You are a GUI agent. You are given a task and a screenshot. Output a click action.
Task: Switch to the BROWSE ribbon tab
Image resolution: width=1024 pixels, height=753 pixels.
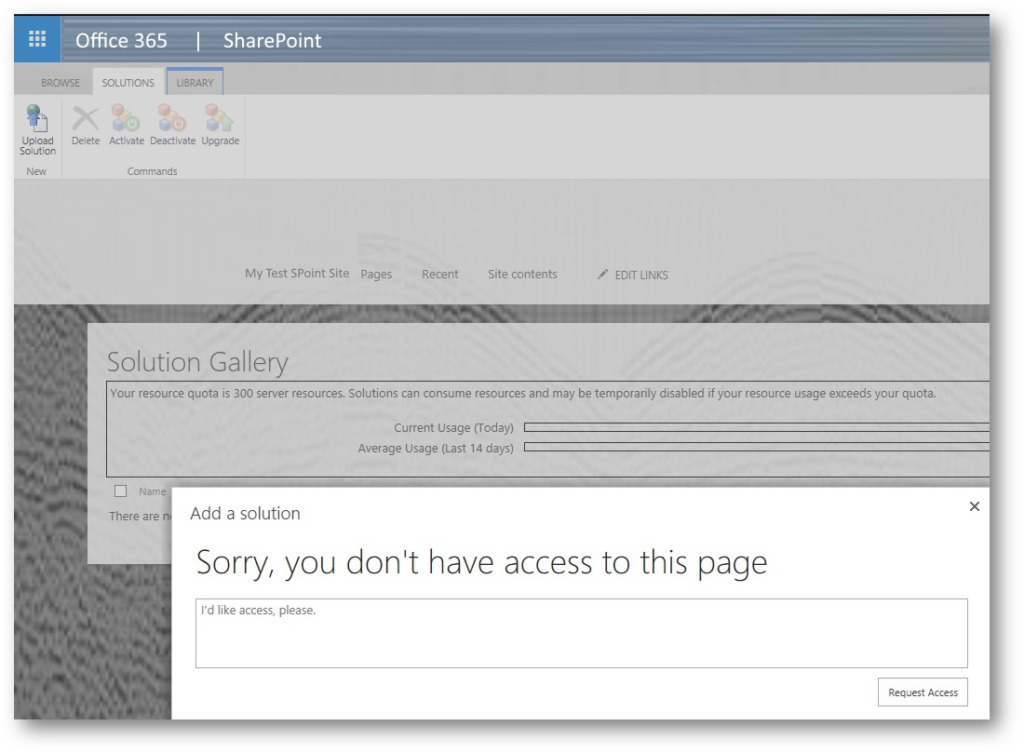(x=60, y=82)
